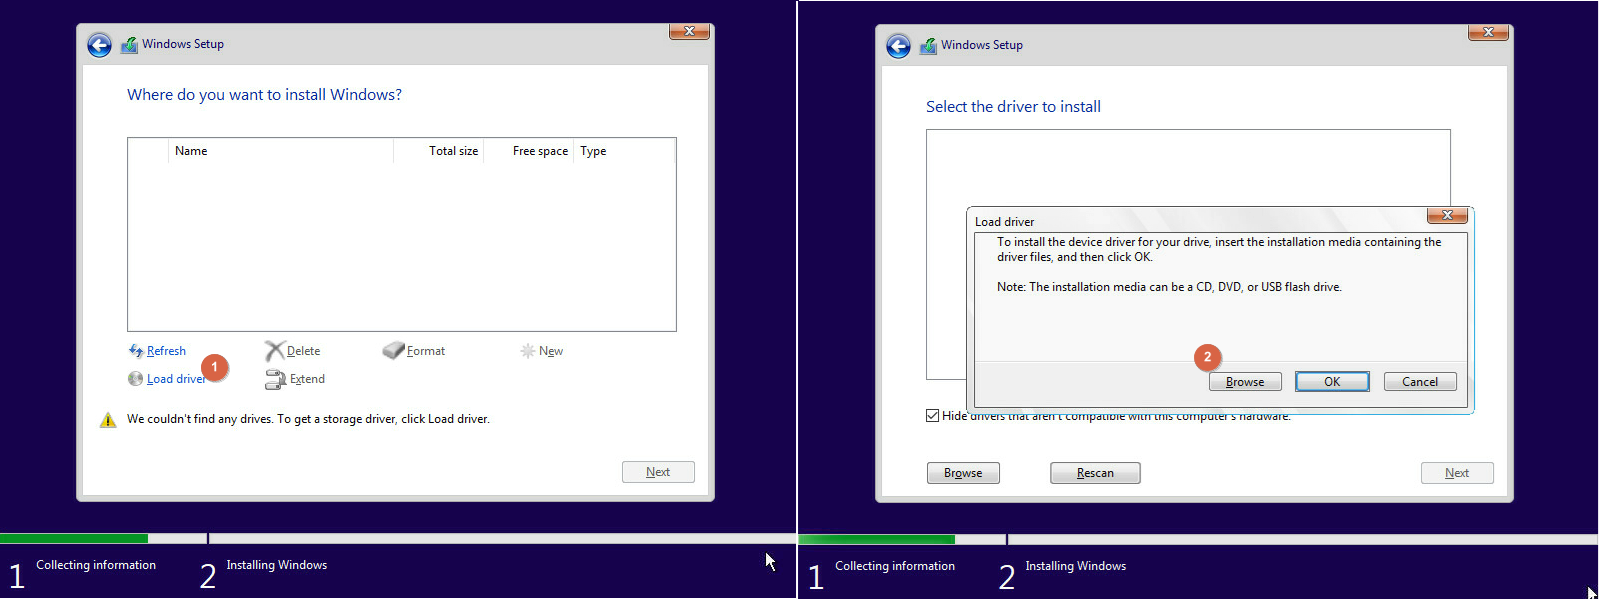
Task: Click the Format drive icon
Action: 393,351
